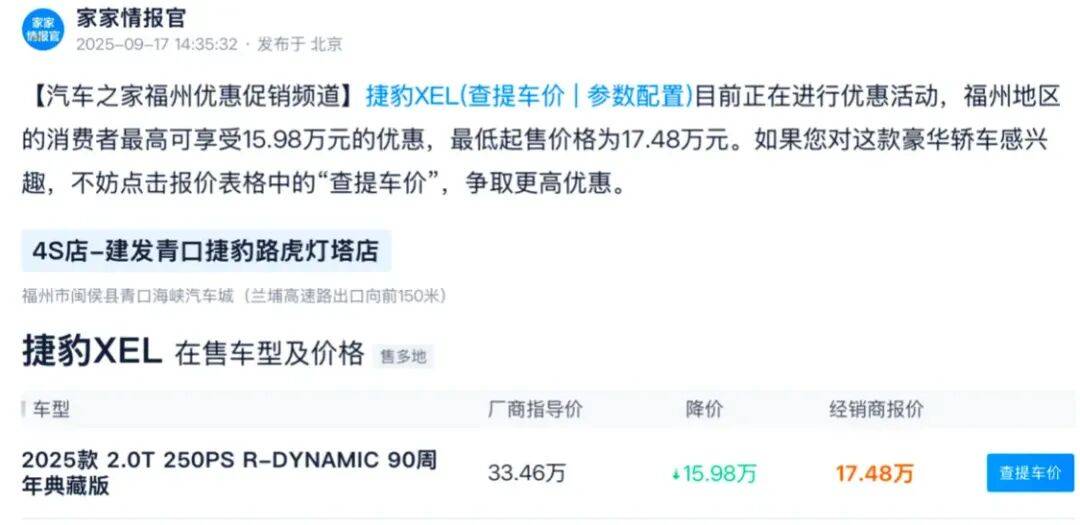Open the 捷豹XEL link in article text

411,97
